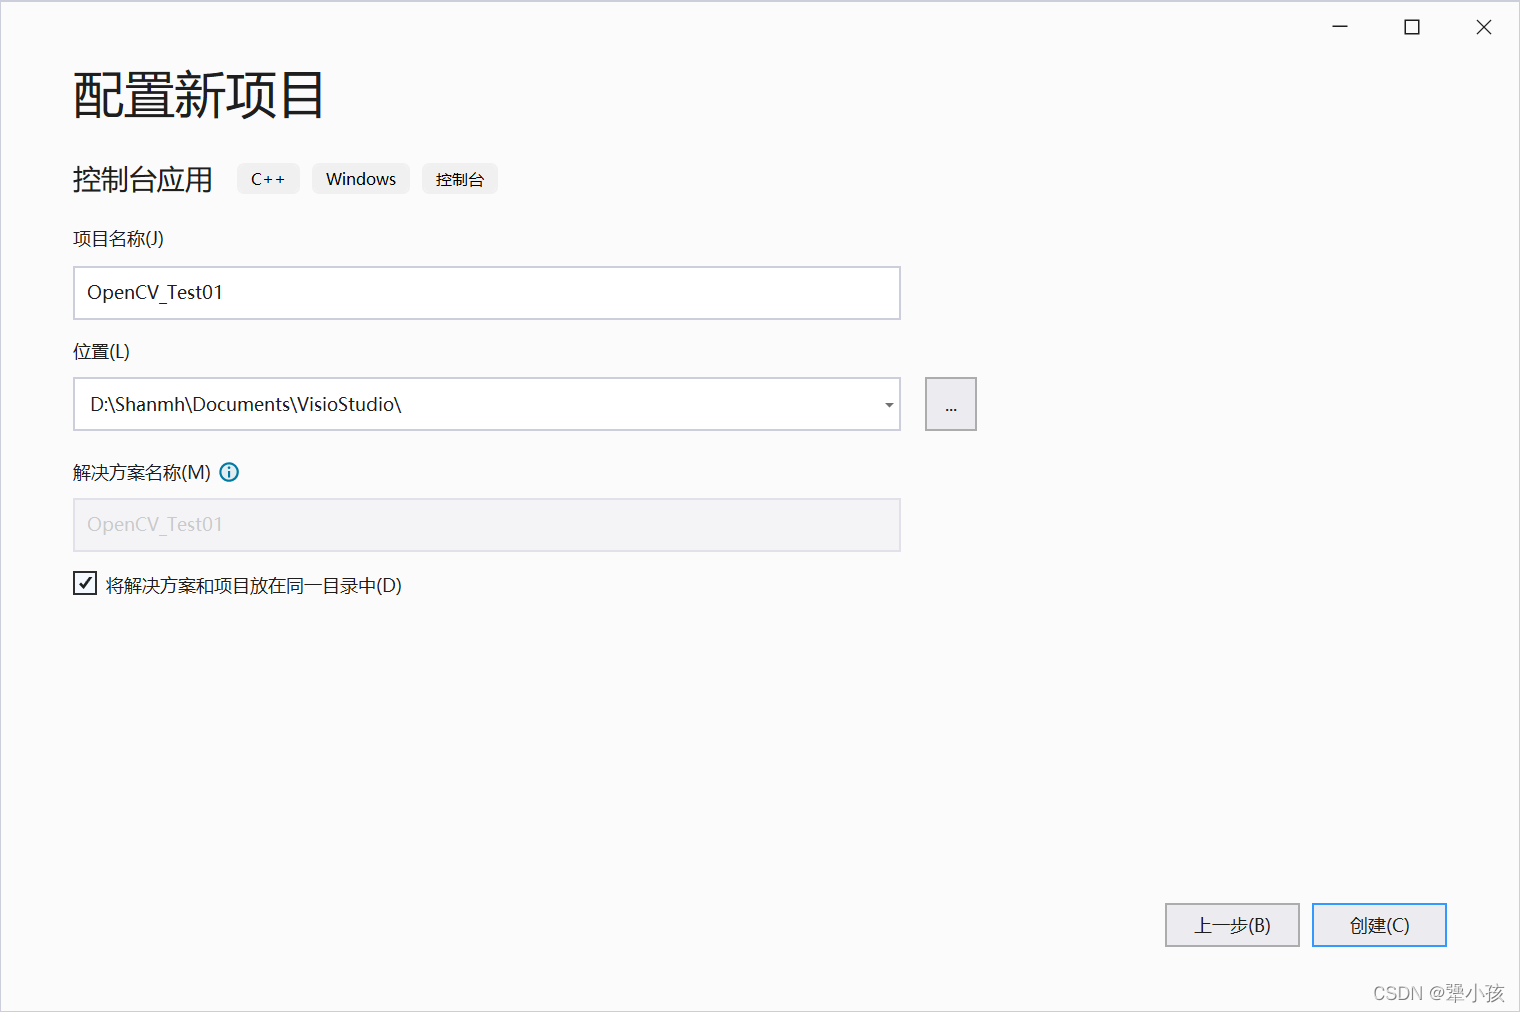Click the disabled solution name field

(487, 525)
